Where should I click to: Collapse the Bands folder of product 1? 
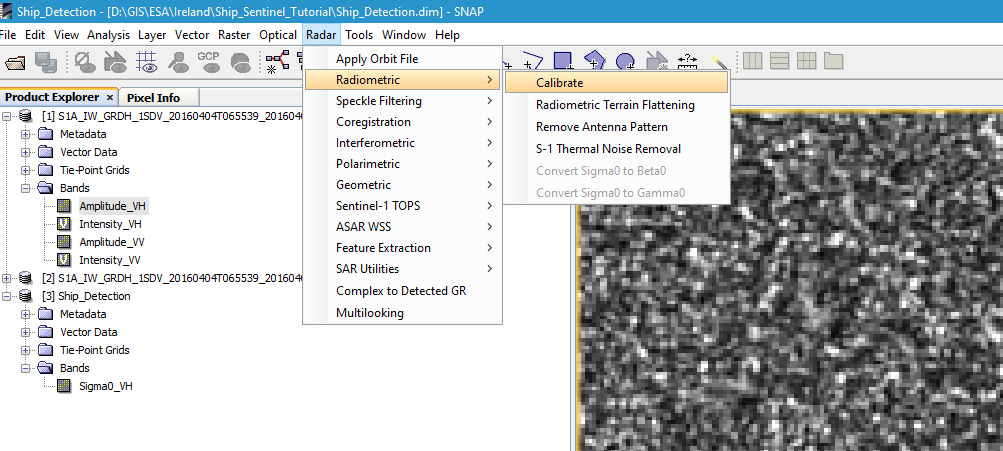[26, 188]
